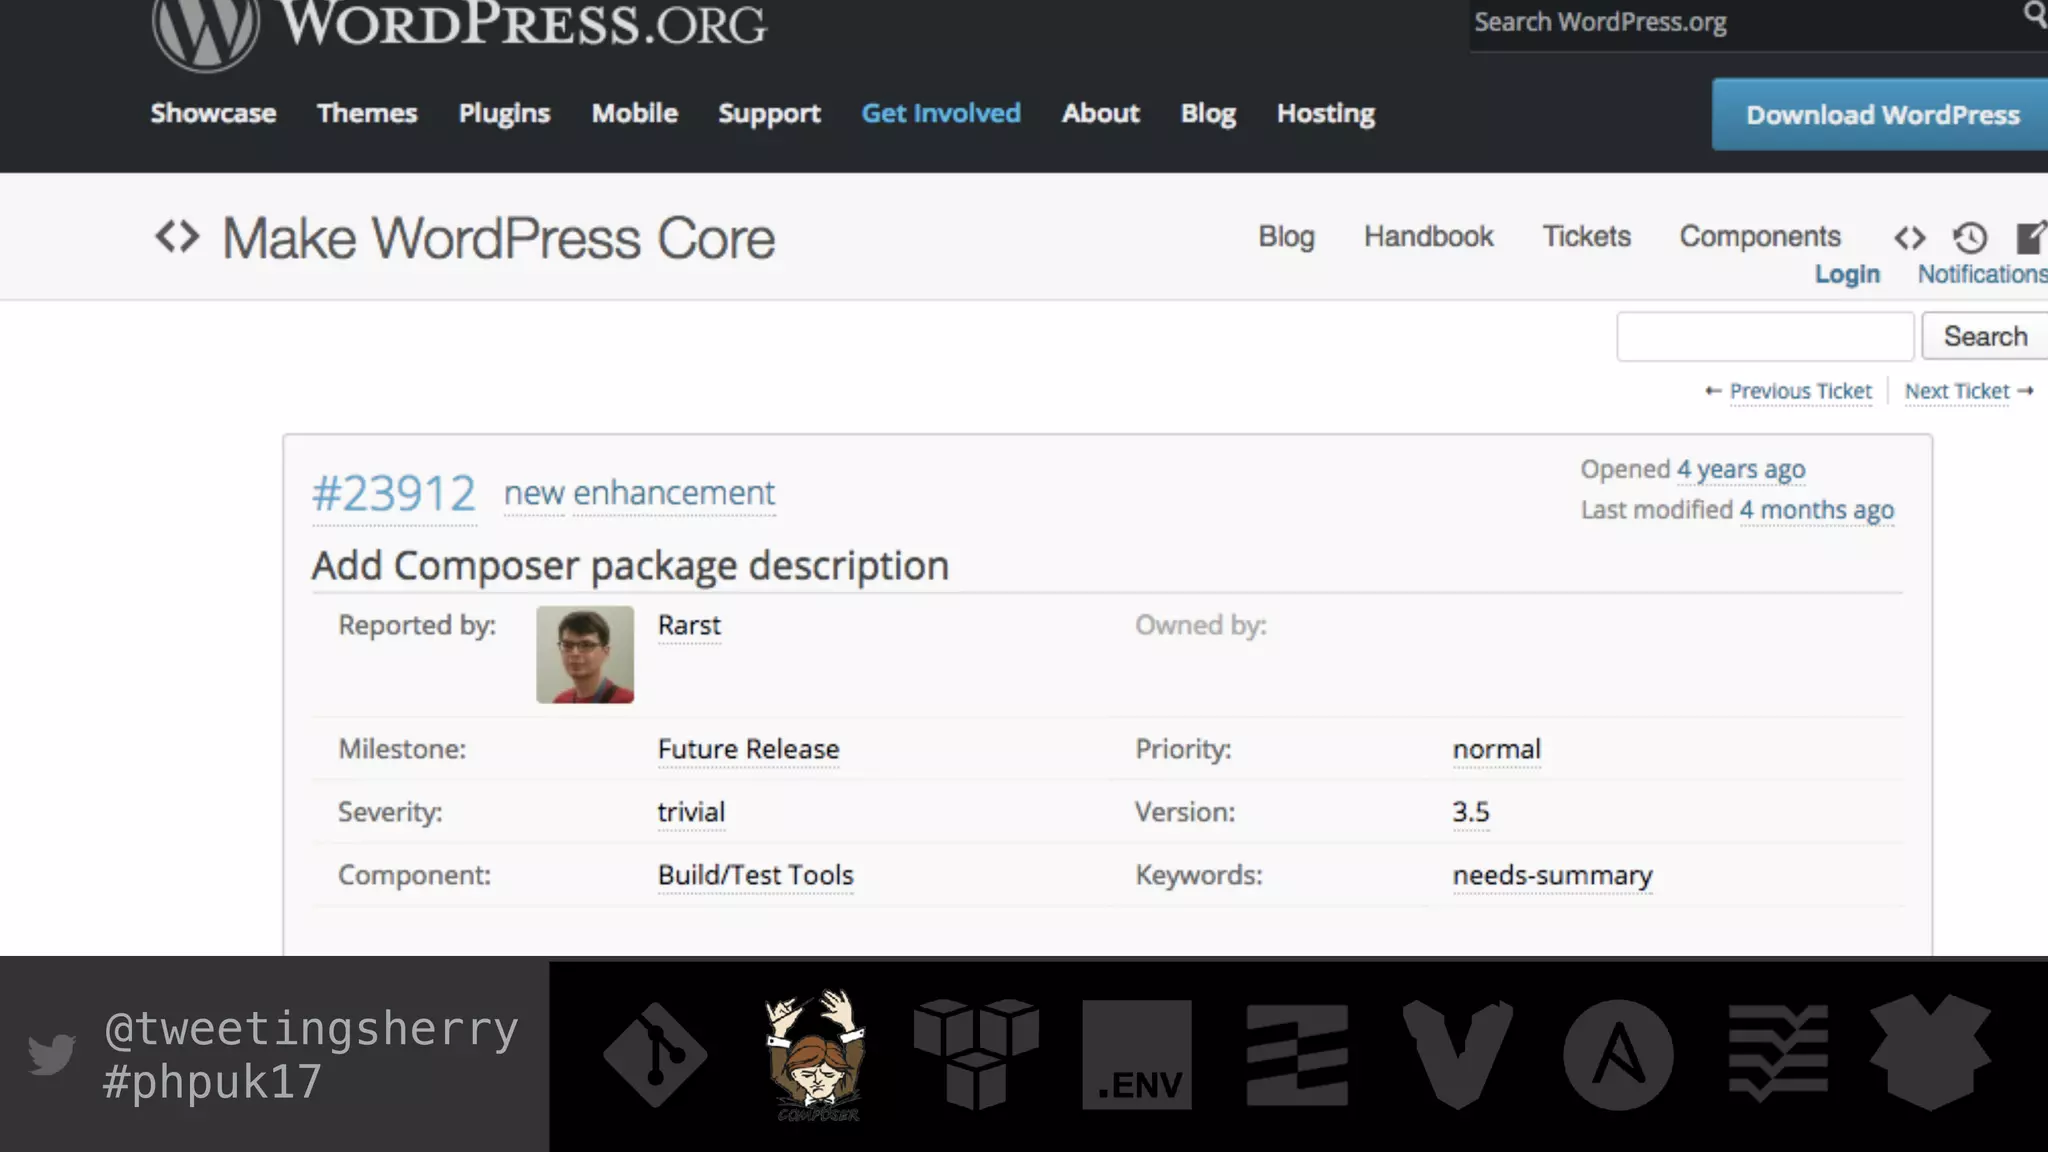Open the Handbook page
The height and width of the screenshot is (1152, 2048).
(1428, 236)
